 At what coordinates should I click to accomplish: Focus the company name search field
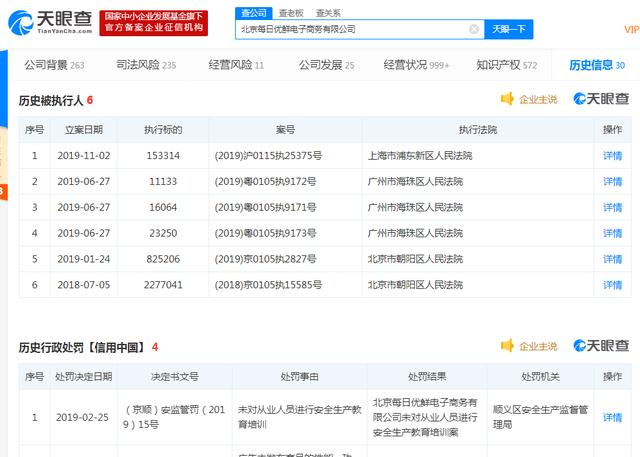[x=360, y=29]
